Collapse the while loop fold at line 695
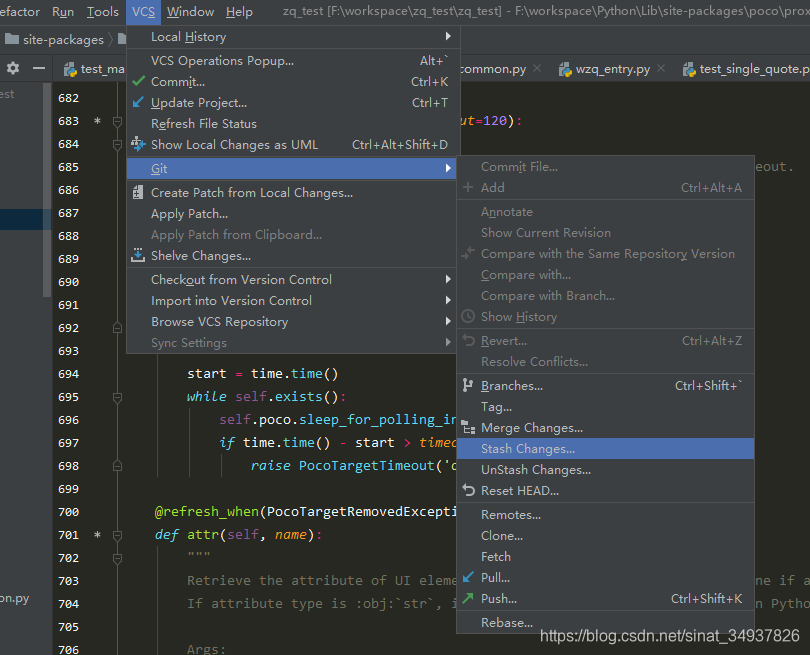The width and height of the screenshot is (810, 655). [x=117, y=397]
